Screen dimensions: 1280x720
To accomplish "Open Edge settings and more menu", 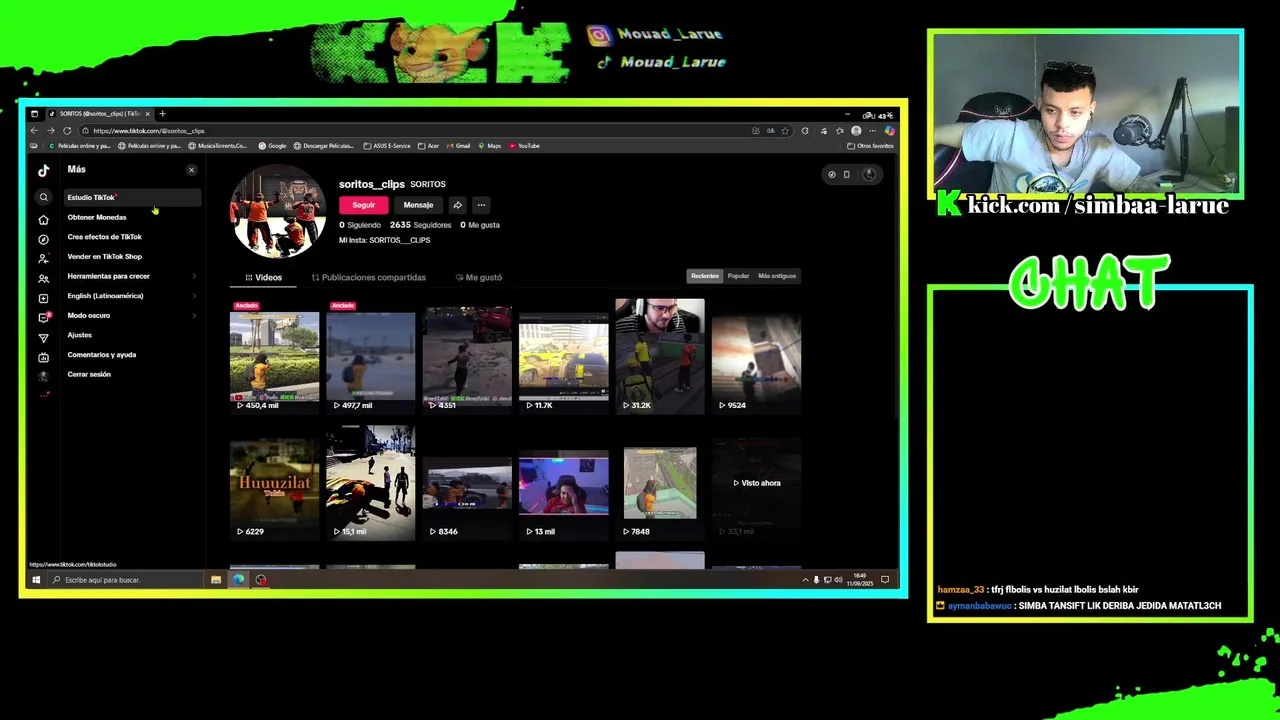I will click(873, 131).
